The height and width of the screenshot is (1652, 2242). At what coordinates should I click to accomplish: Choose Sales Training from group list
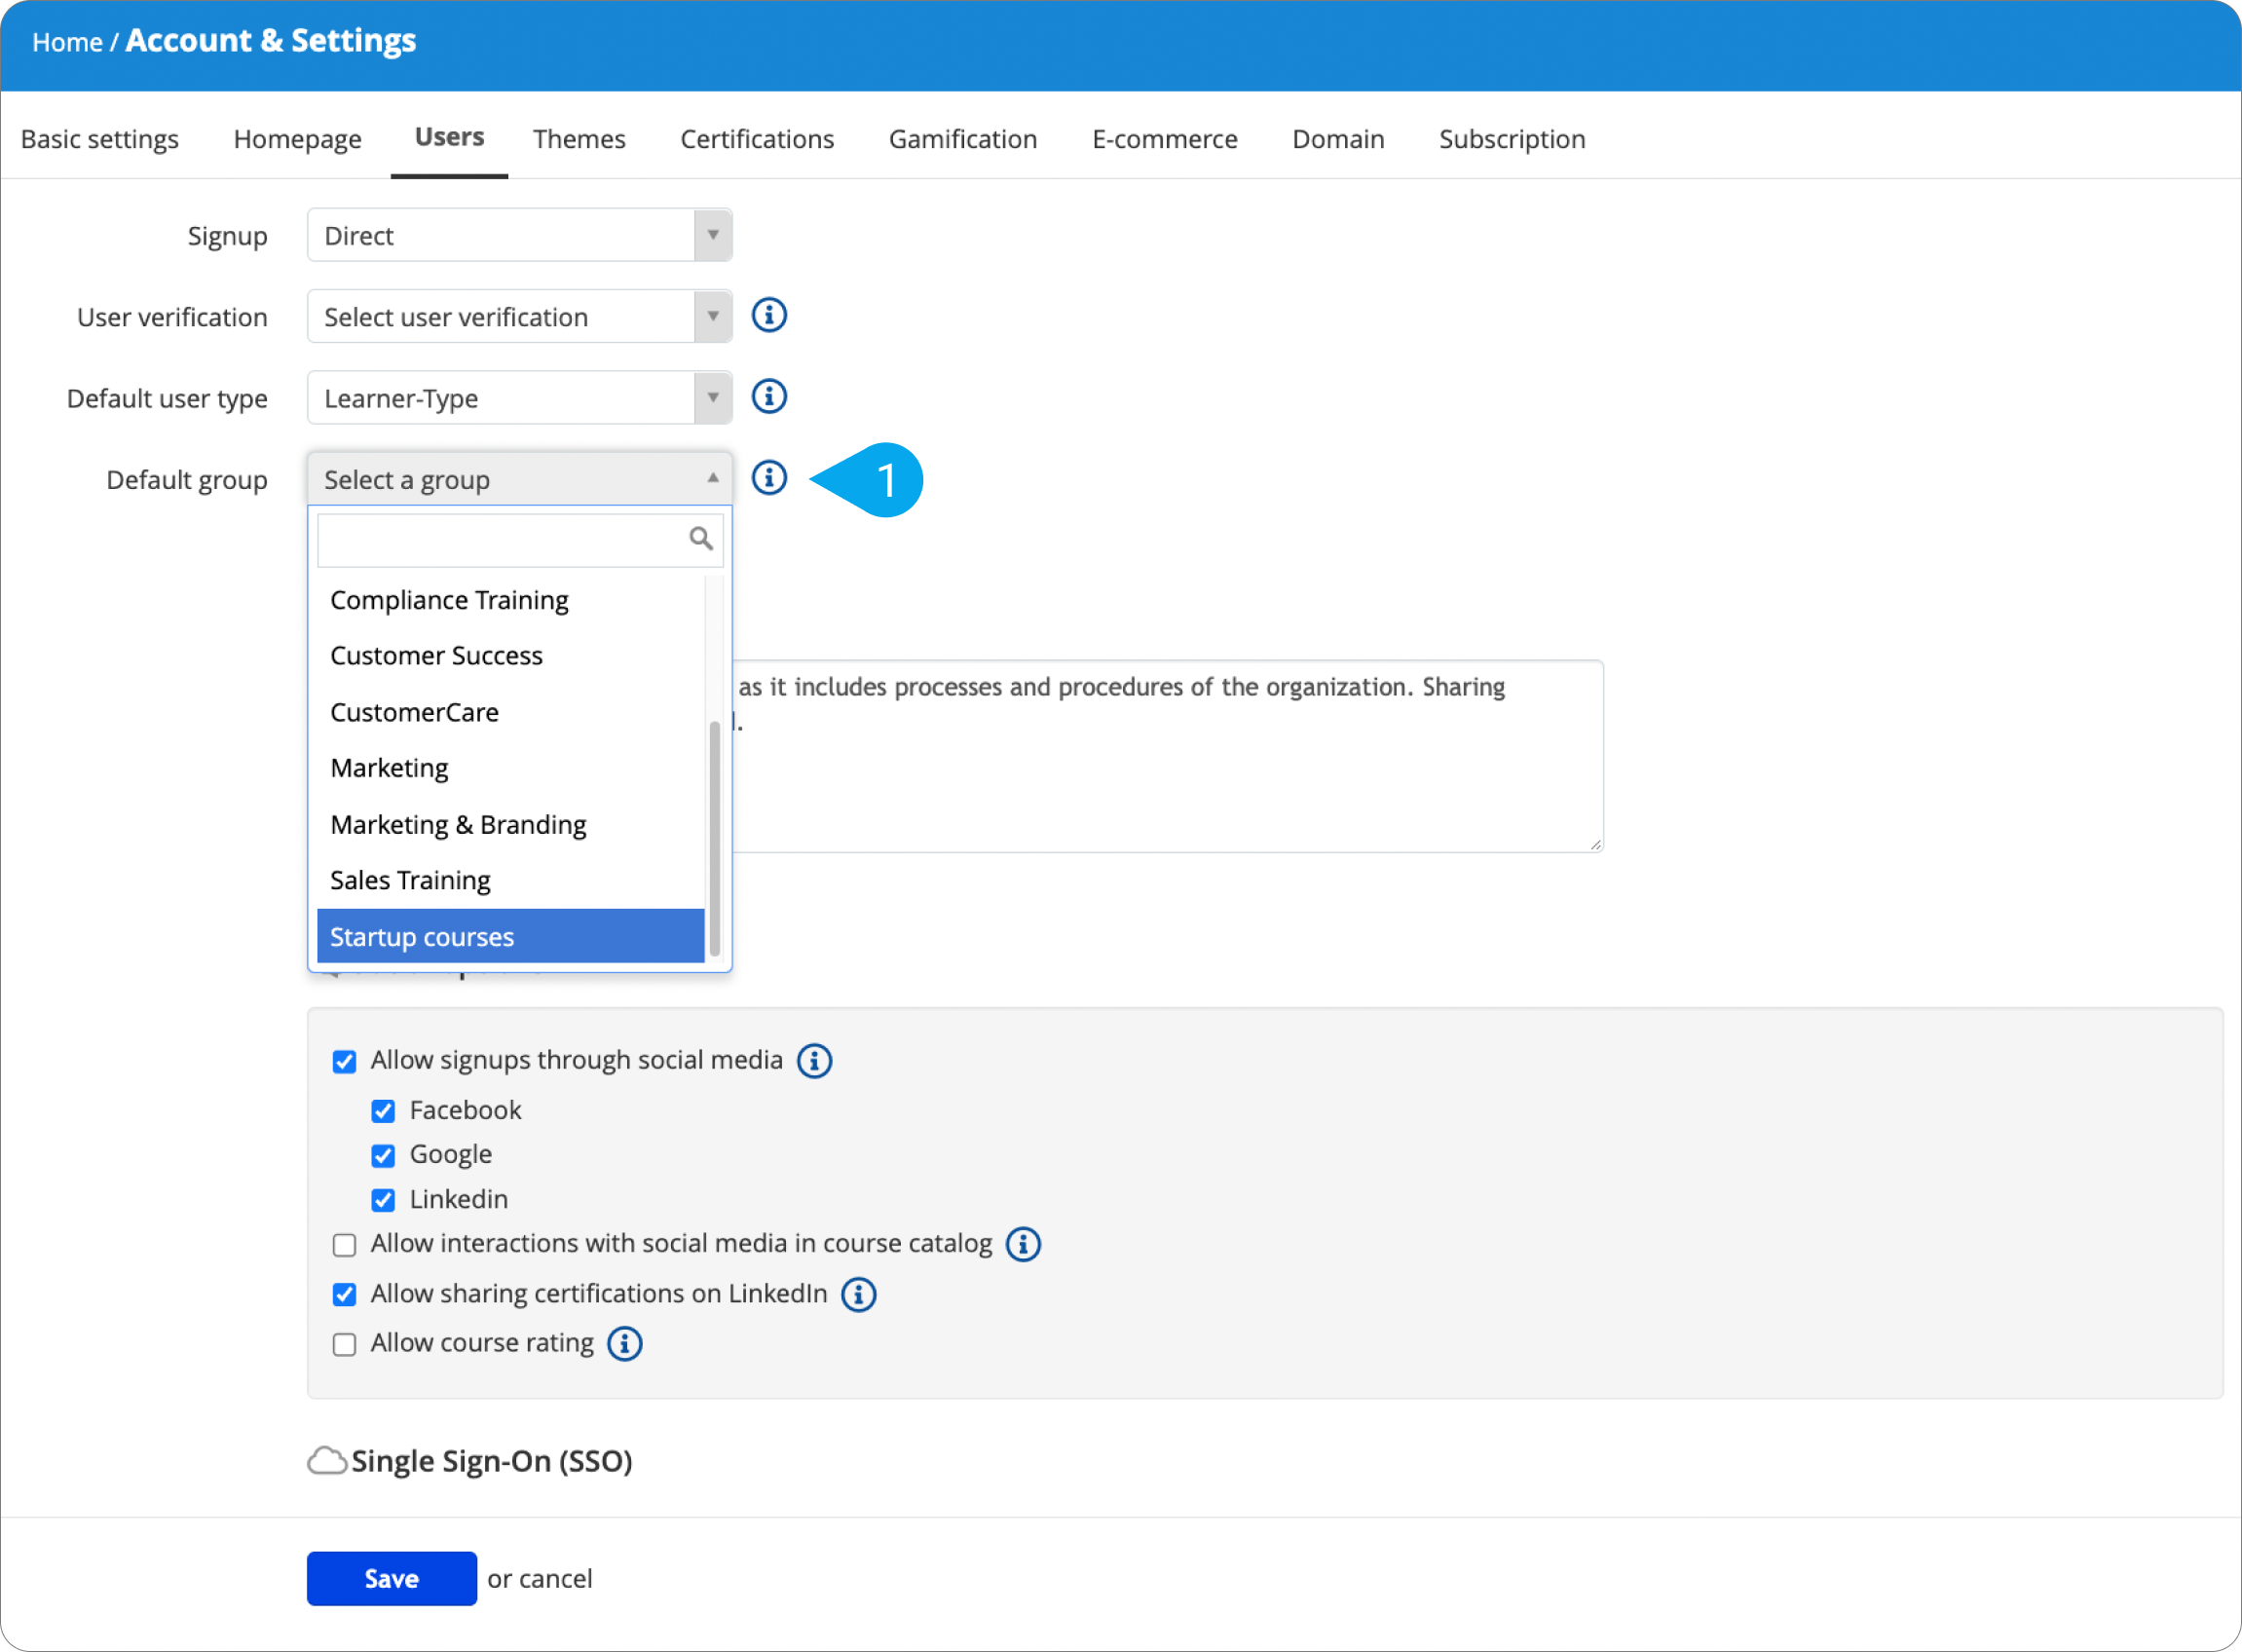click(511, 881)
